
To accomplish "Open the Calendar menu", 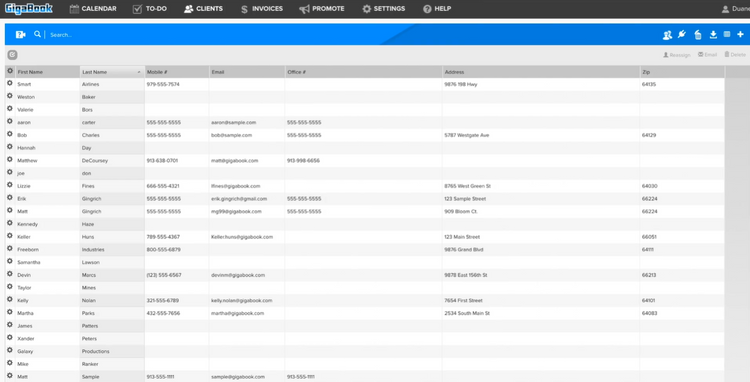I will pyautogui.click(x=93, y=9).
